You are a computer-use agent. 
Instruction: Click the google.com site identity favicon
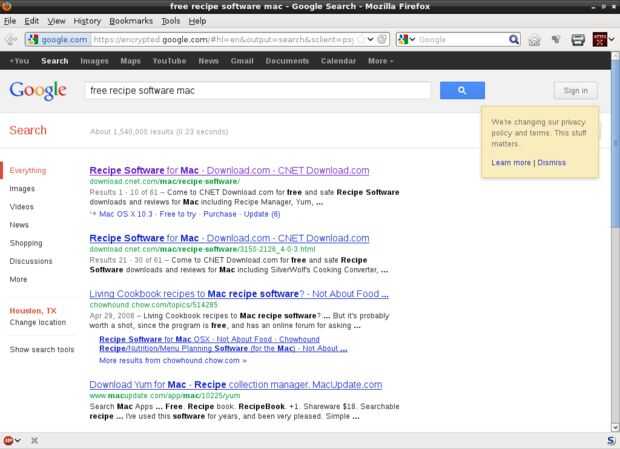click(33, 40)
